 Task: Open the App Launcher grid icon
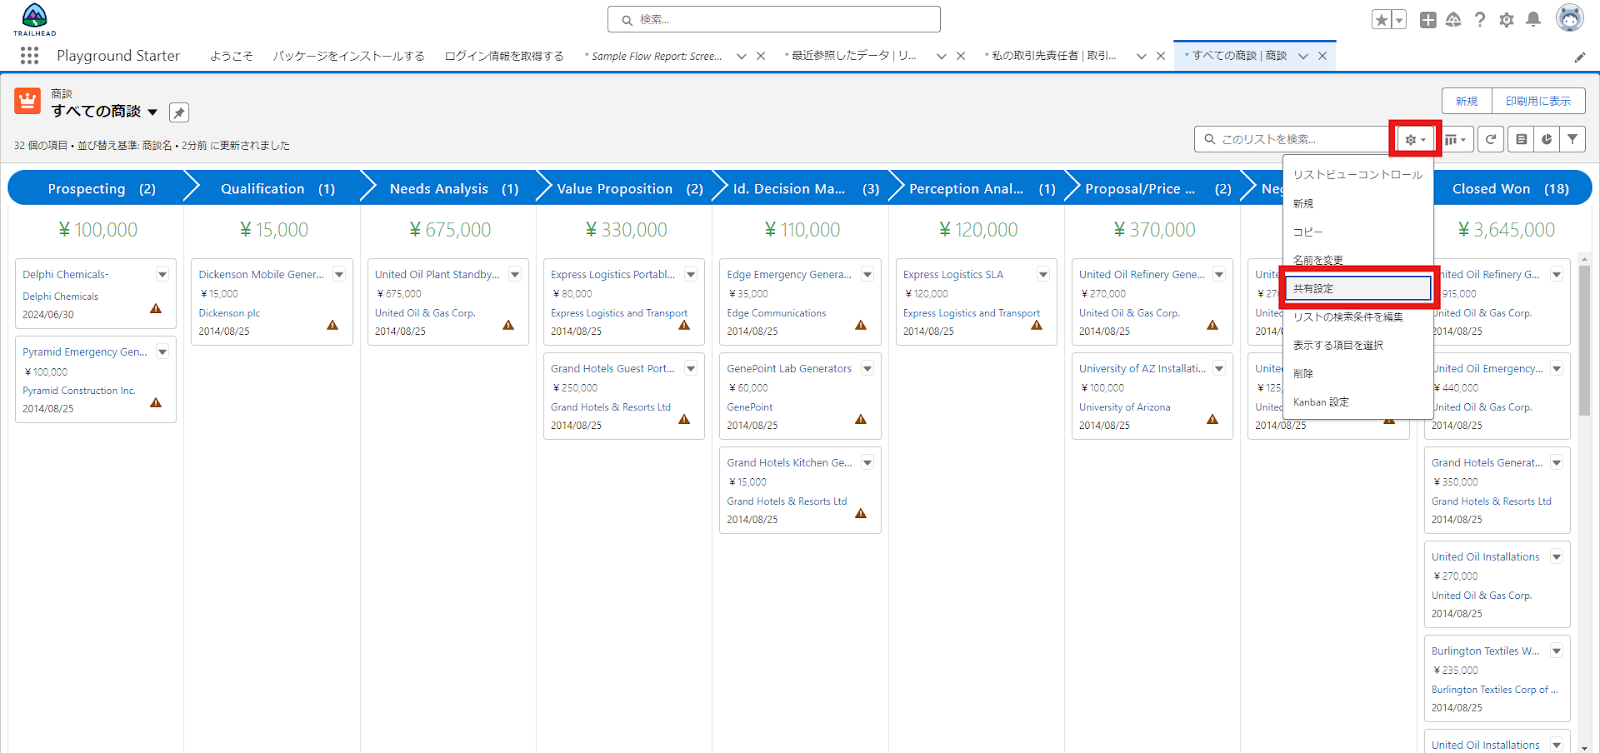coord(29,56)
